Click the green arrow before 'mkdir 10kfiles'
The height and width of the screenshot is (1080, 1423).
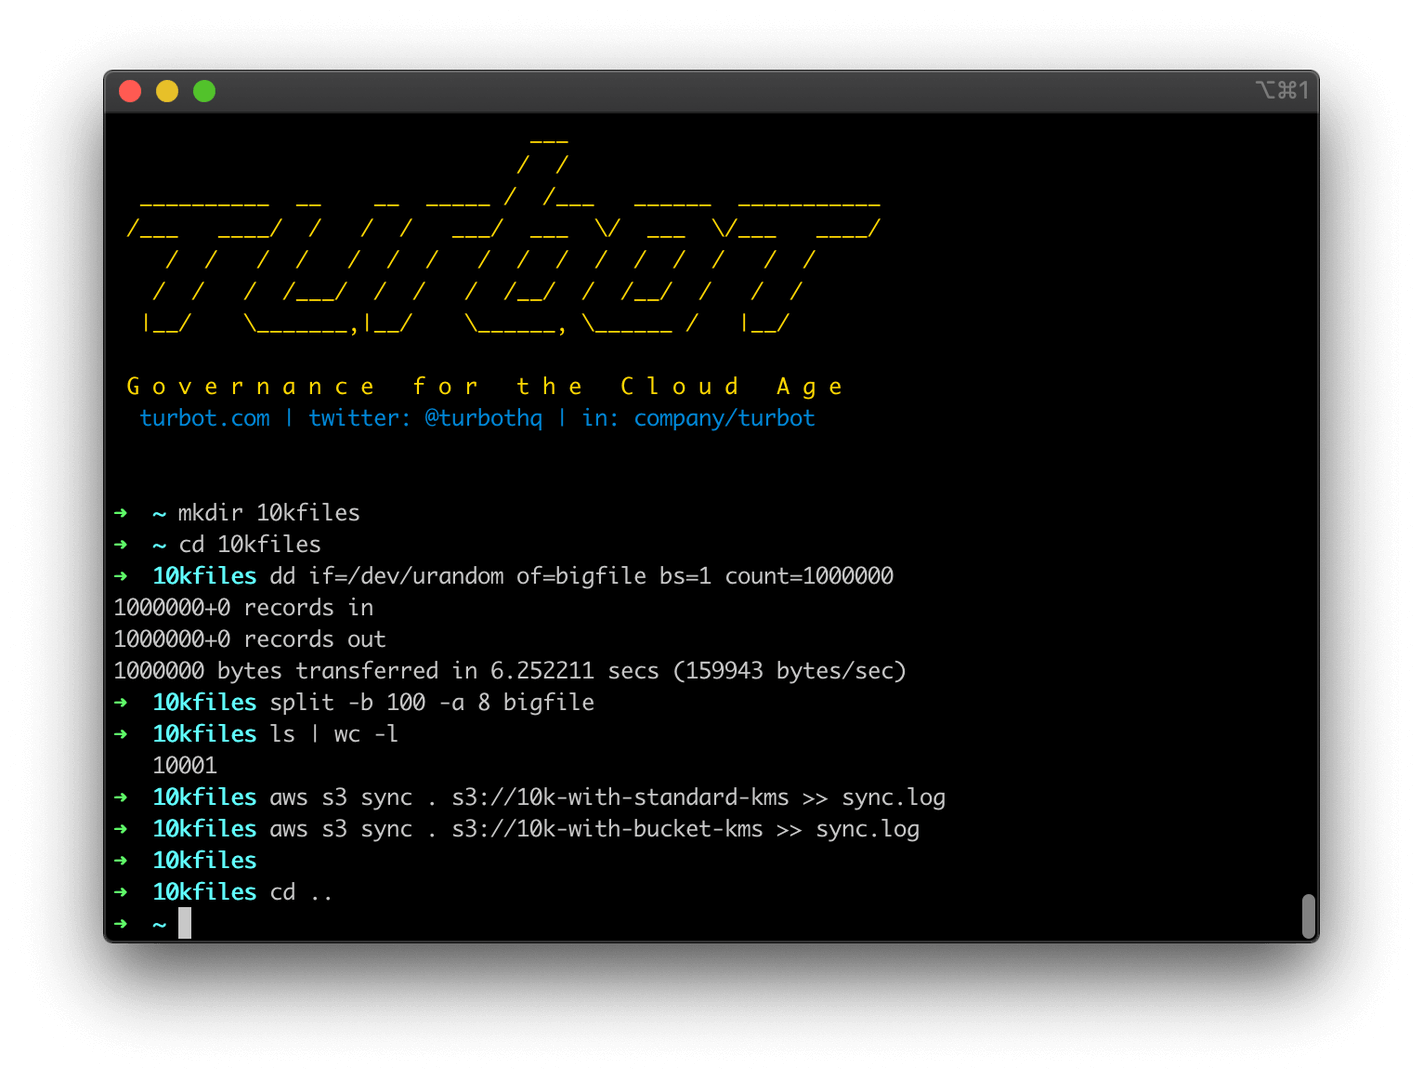pos(121,513)
